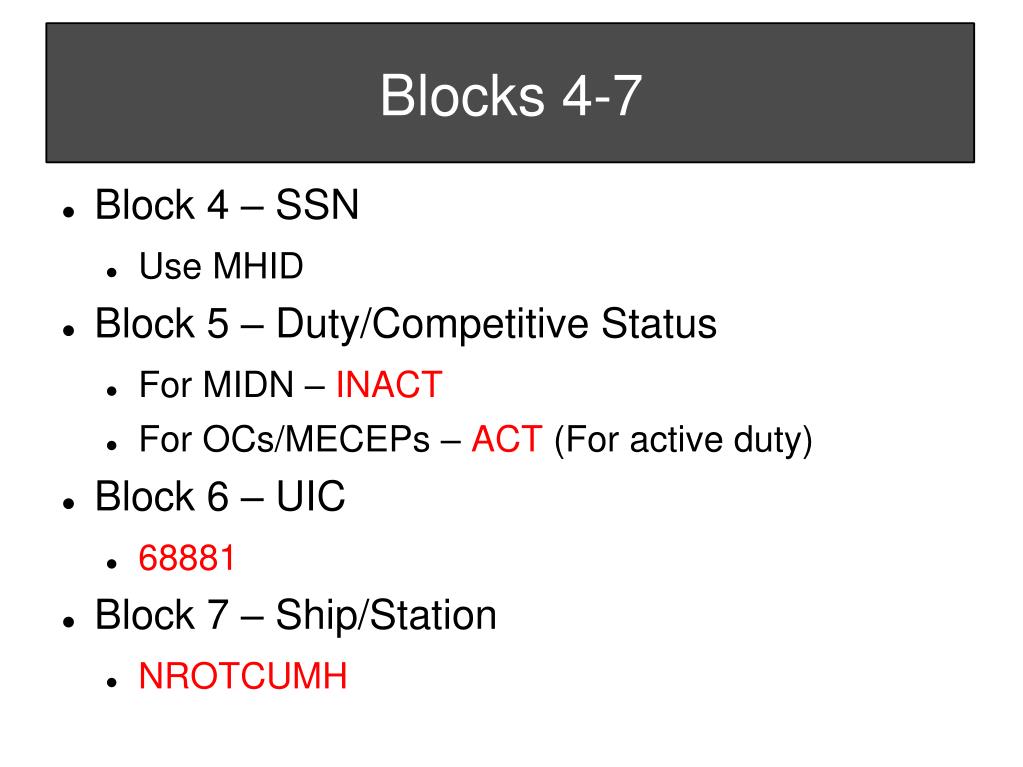Click the bullet before '68881'
The width and height of the screenshot is (1023, 767).
[112, 564]
